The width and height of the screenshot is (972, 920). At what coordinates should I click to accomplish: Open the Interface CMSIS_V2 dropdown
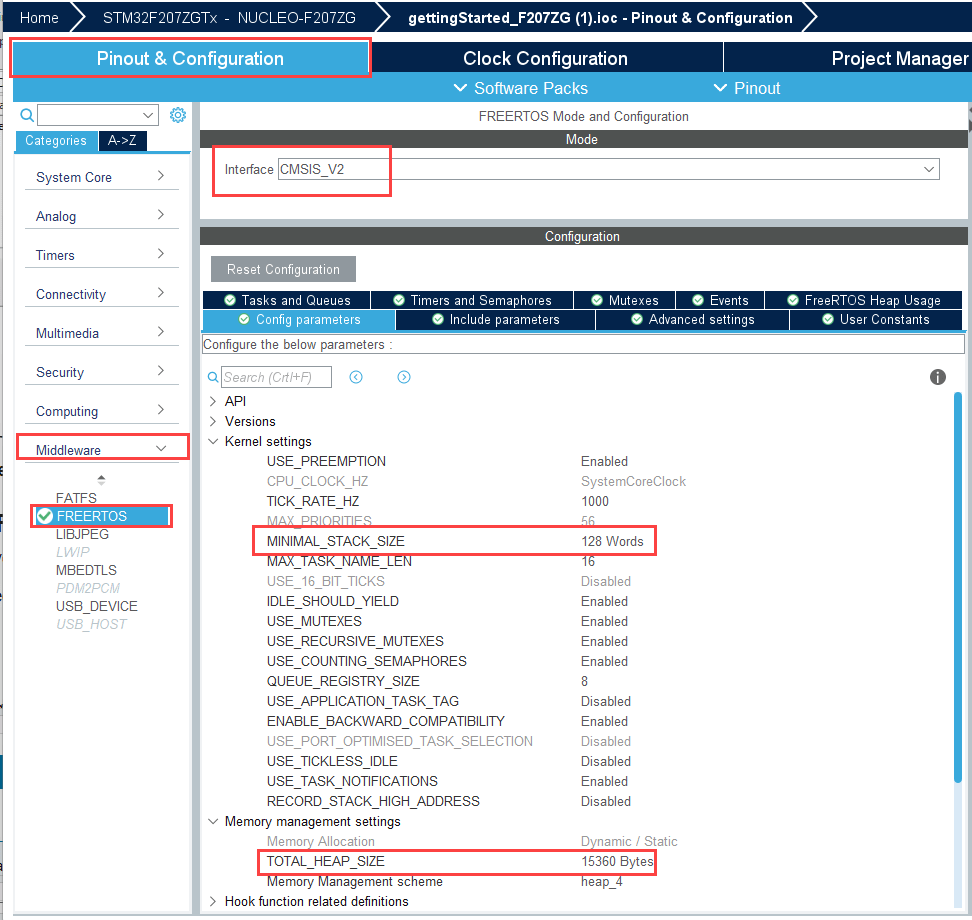[928, 169]
